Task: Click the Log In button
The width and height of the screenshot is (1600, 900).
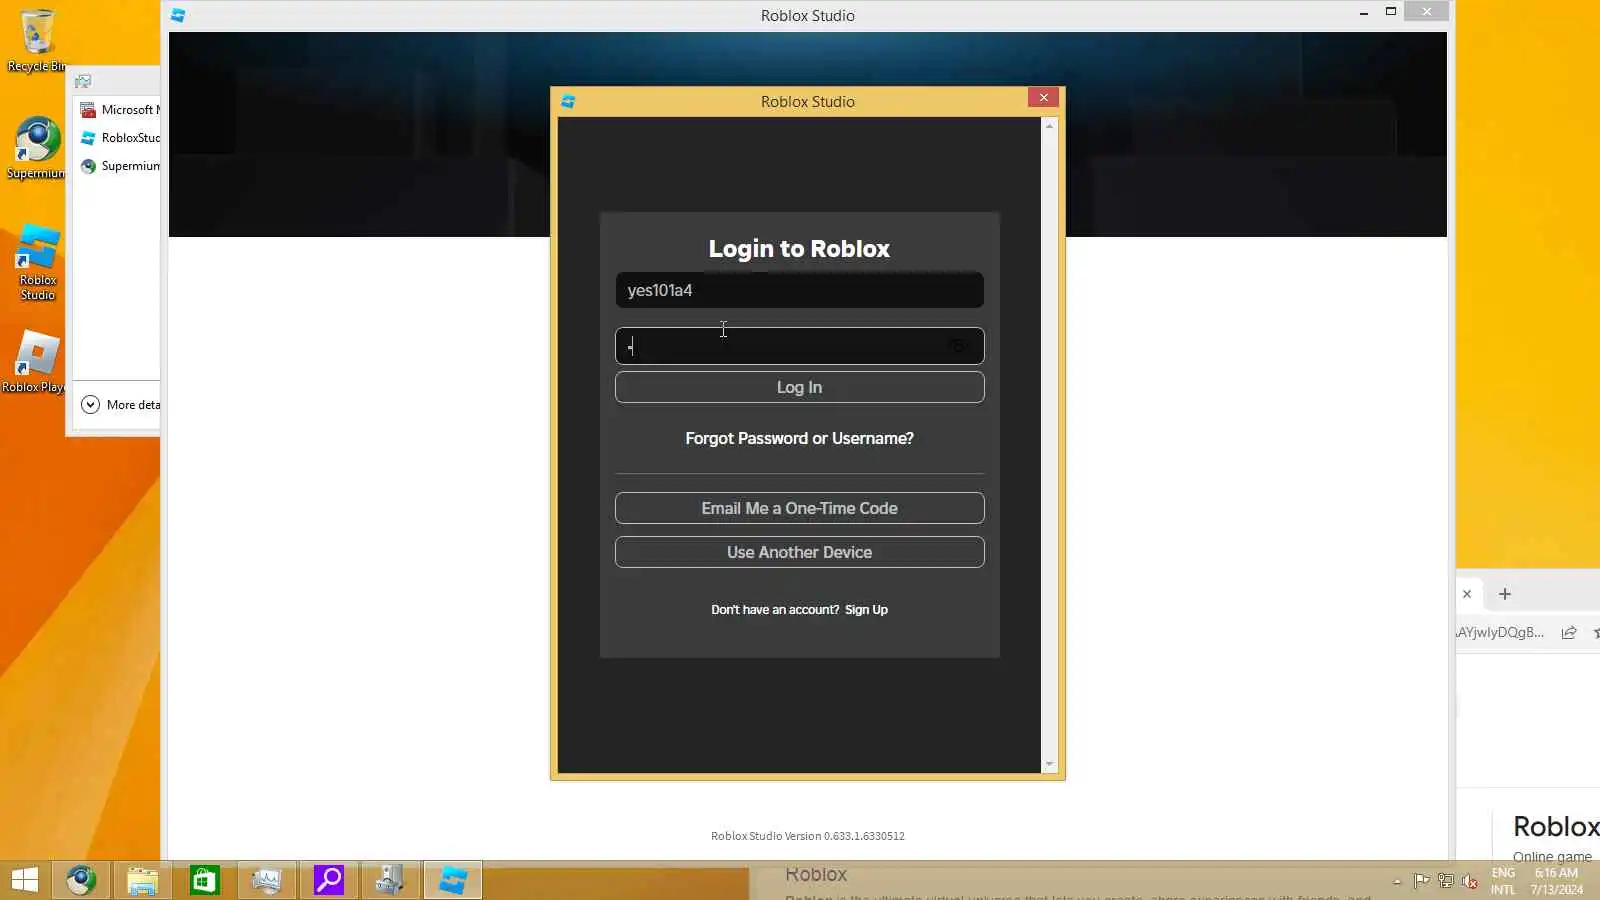Action: [799, 387]
